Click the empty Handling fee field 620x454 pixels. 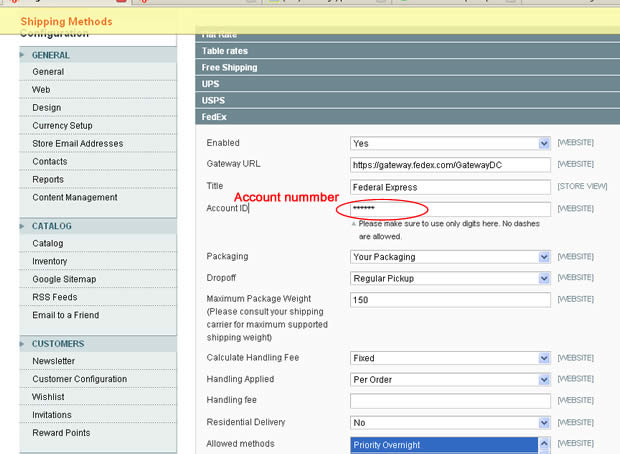[450, 401]
